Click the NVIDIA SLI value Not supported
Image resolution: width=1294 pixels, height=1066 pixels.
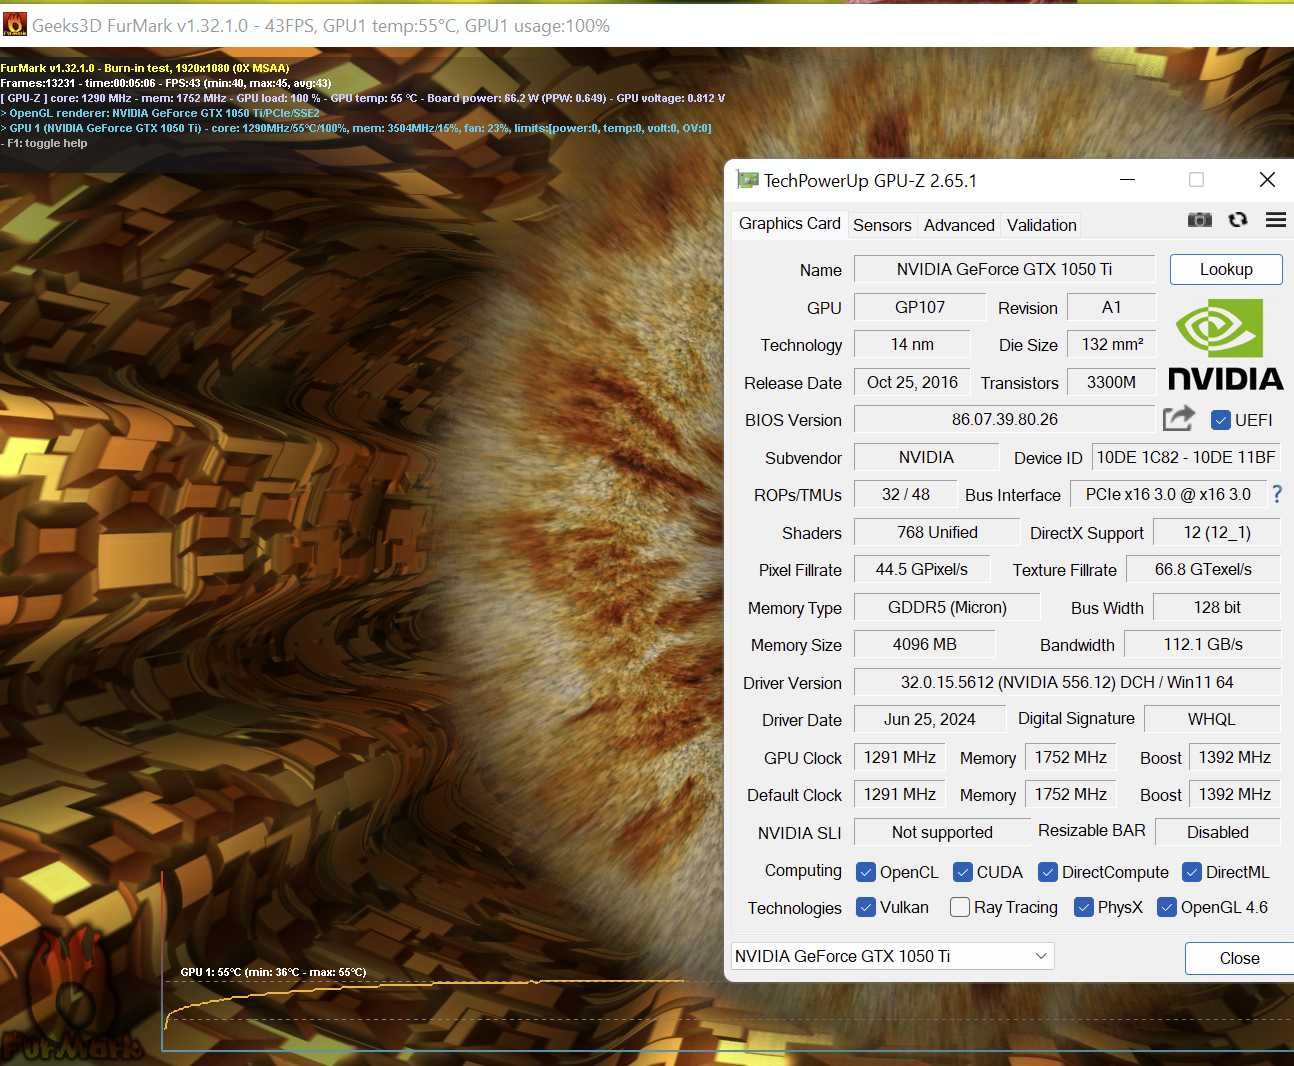(x=942, y=832)
